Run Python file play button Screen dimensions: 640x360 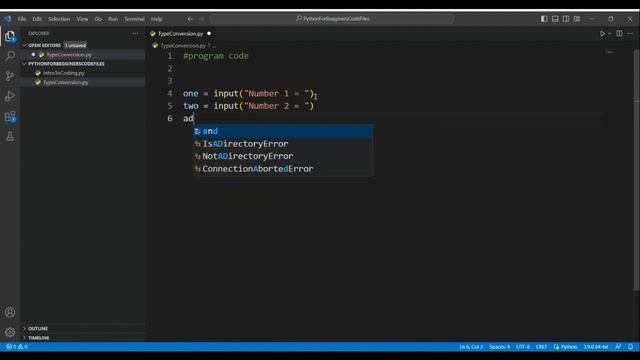click(x=602, y=33)
